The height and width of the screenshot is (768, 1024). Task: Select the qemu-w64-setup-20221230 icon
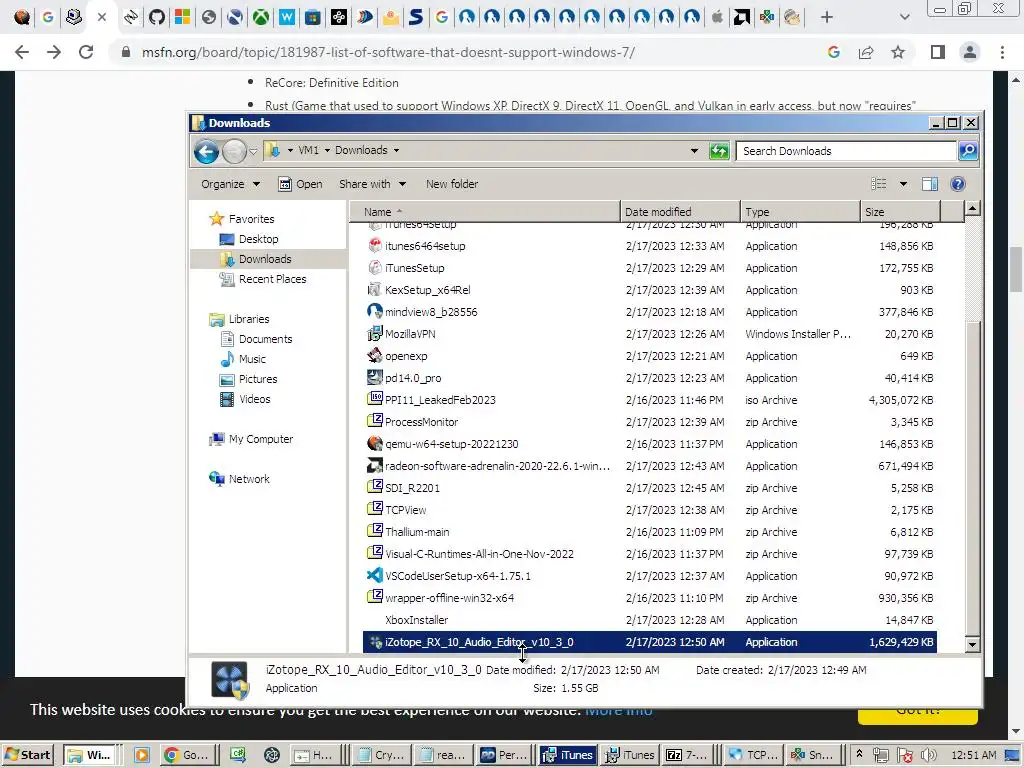click(x=374, y=444)
